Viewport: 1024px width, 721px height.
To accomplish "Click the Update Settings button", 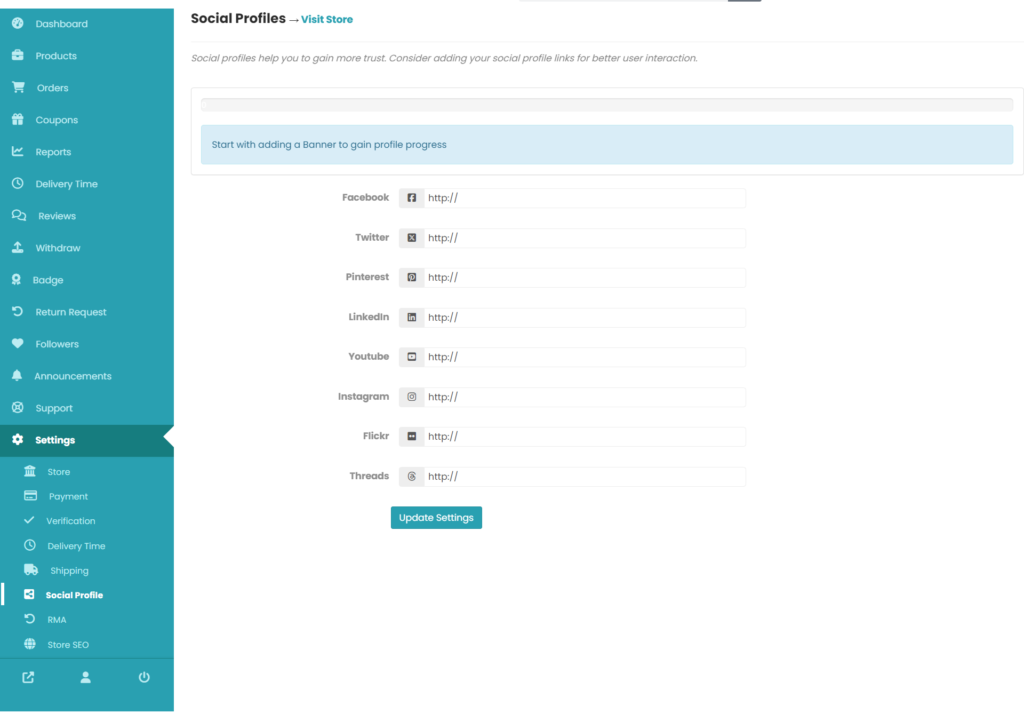I will click(436, 518).
